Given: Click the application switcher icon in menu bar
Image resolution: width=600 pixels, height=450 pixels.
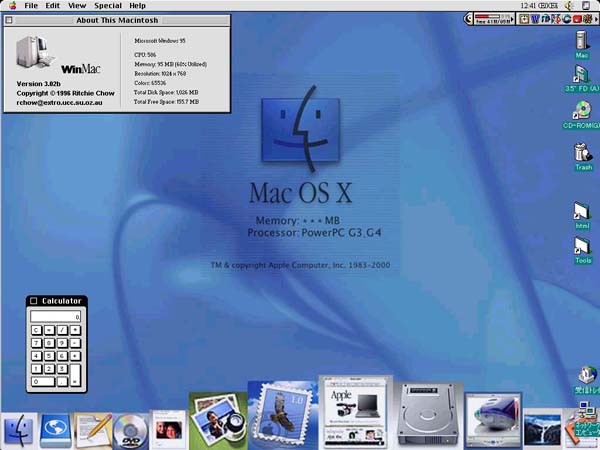Looking at the screenshot, I should coord(586,6).
